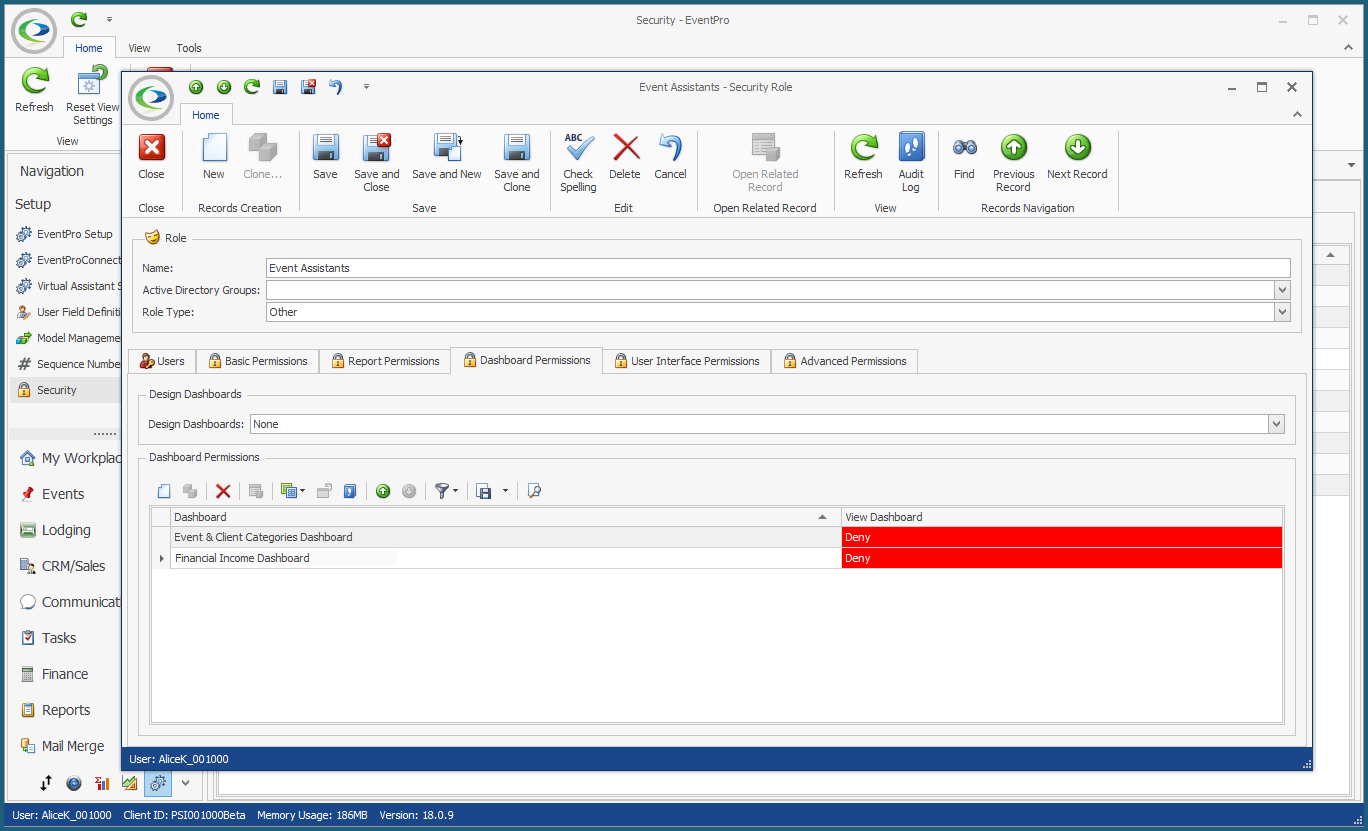The height and width of the screenshot is (831, 1368).
Task: Click the red Deny cell for Event & Client Categories
Action: pyautogui.click(x=1061, y=537)
